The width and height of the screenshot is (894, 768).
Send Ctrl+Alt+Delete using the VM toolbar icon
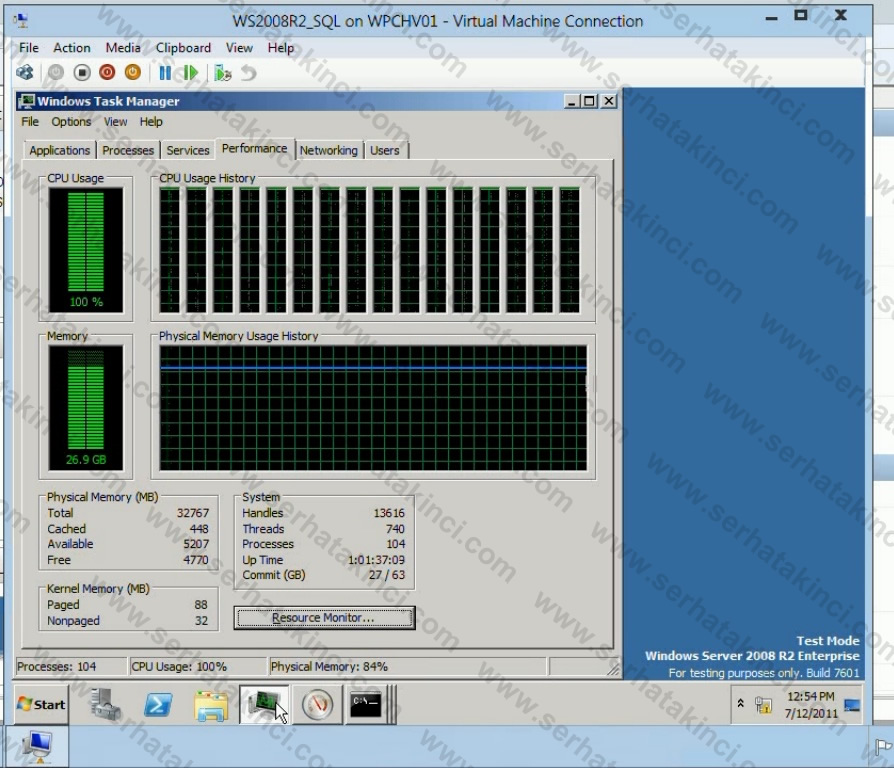(x=25, y=72)
